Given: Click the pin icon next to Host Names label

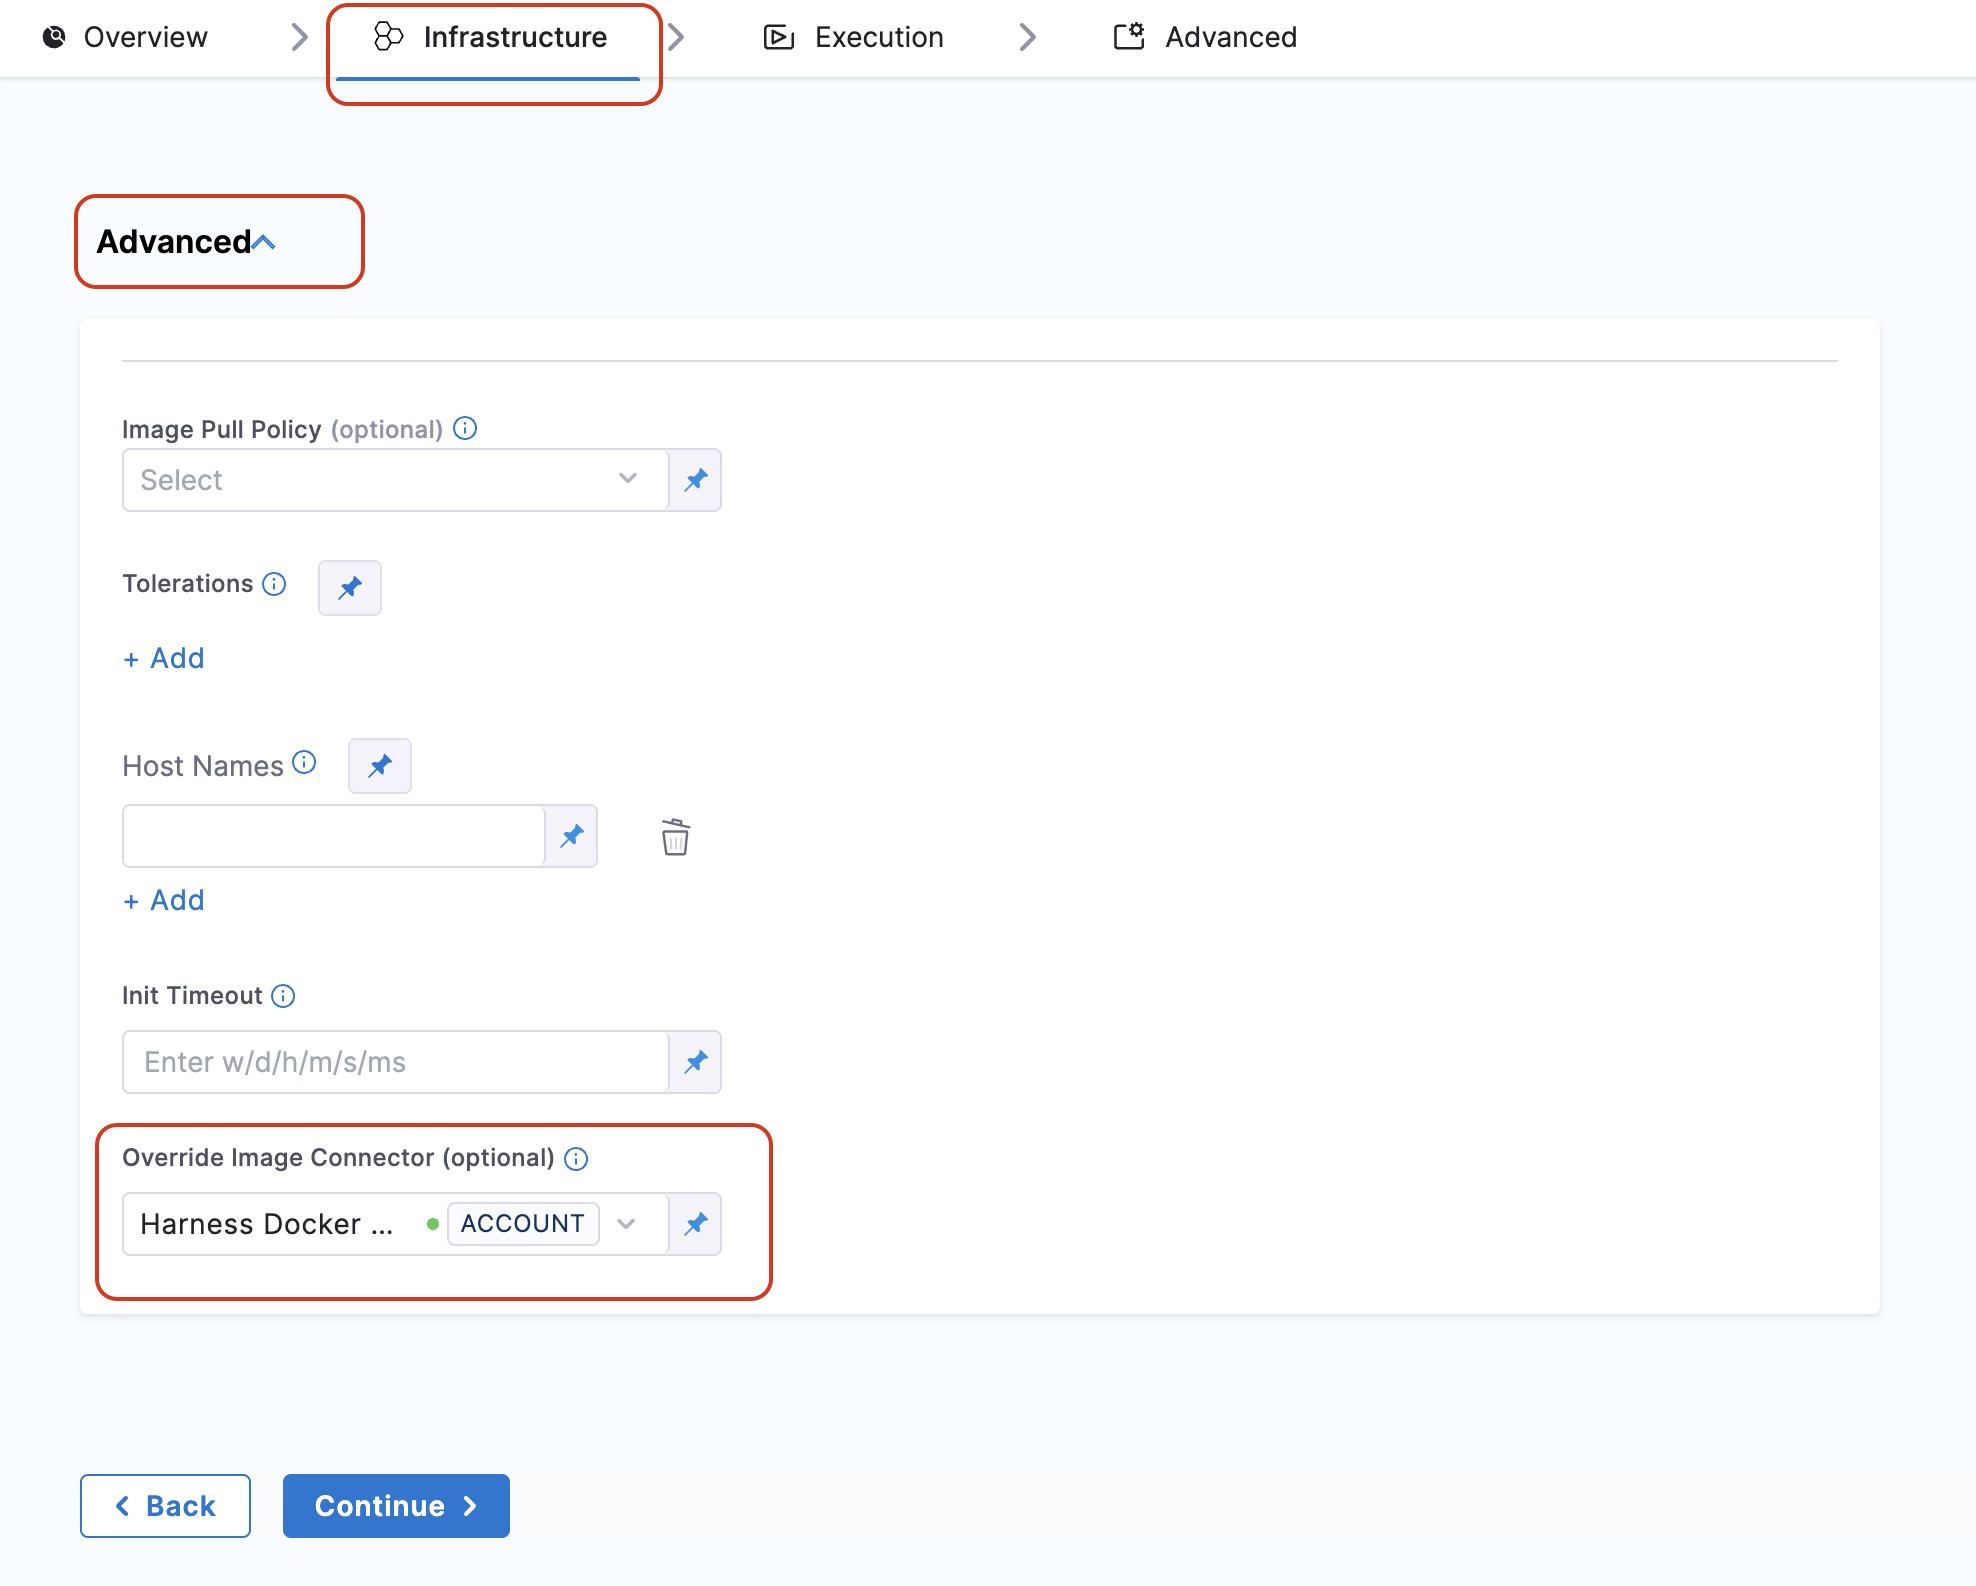Looking at the screenshot, I should pyautogui.click(x=379, y=766).
